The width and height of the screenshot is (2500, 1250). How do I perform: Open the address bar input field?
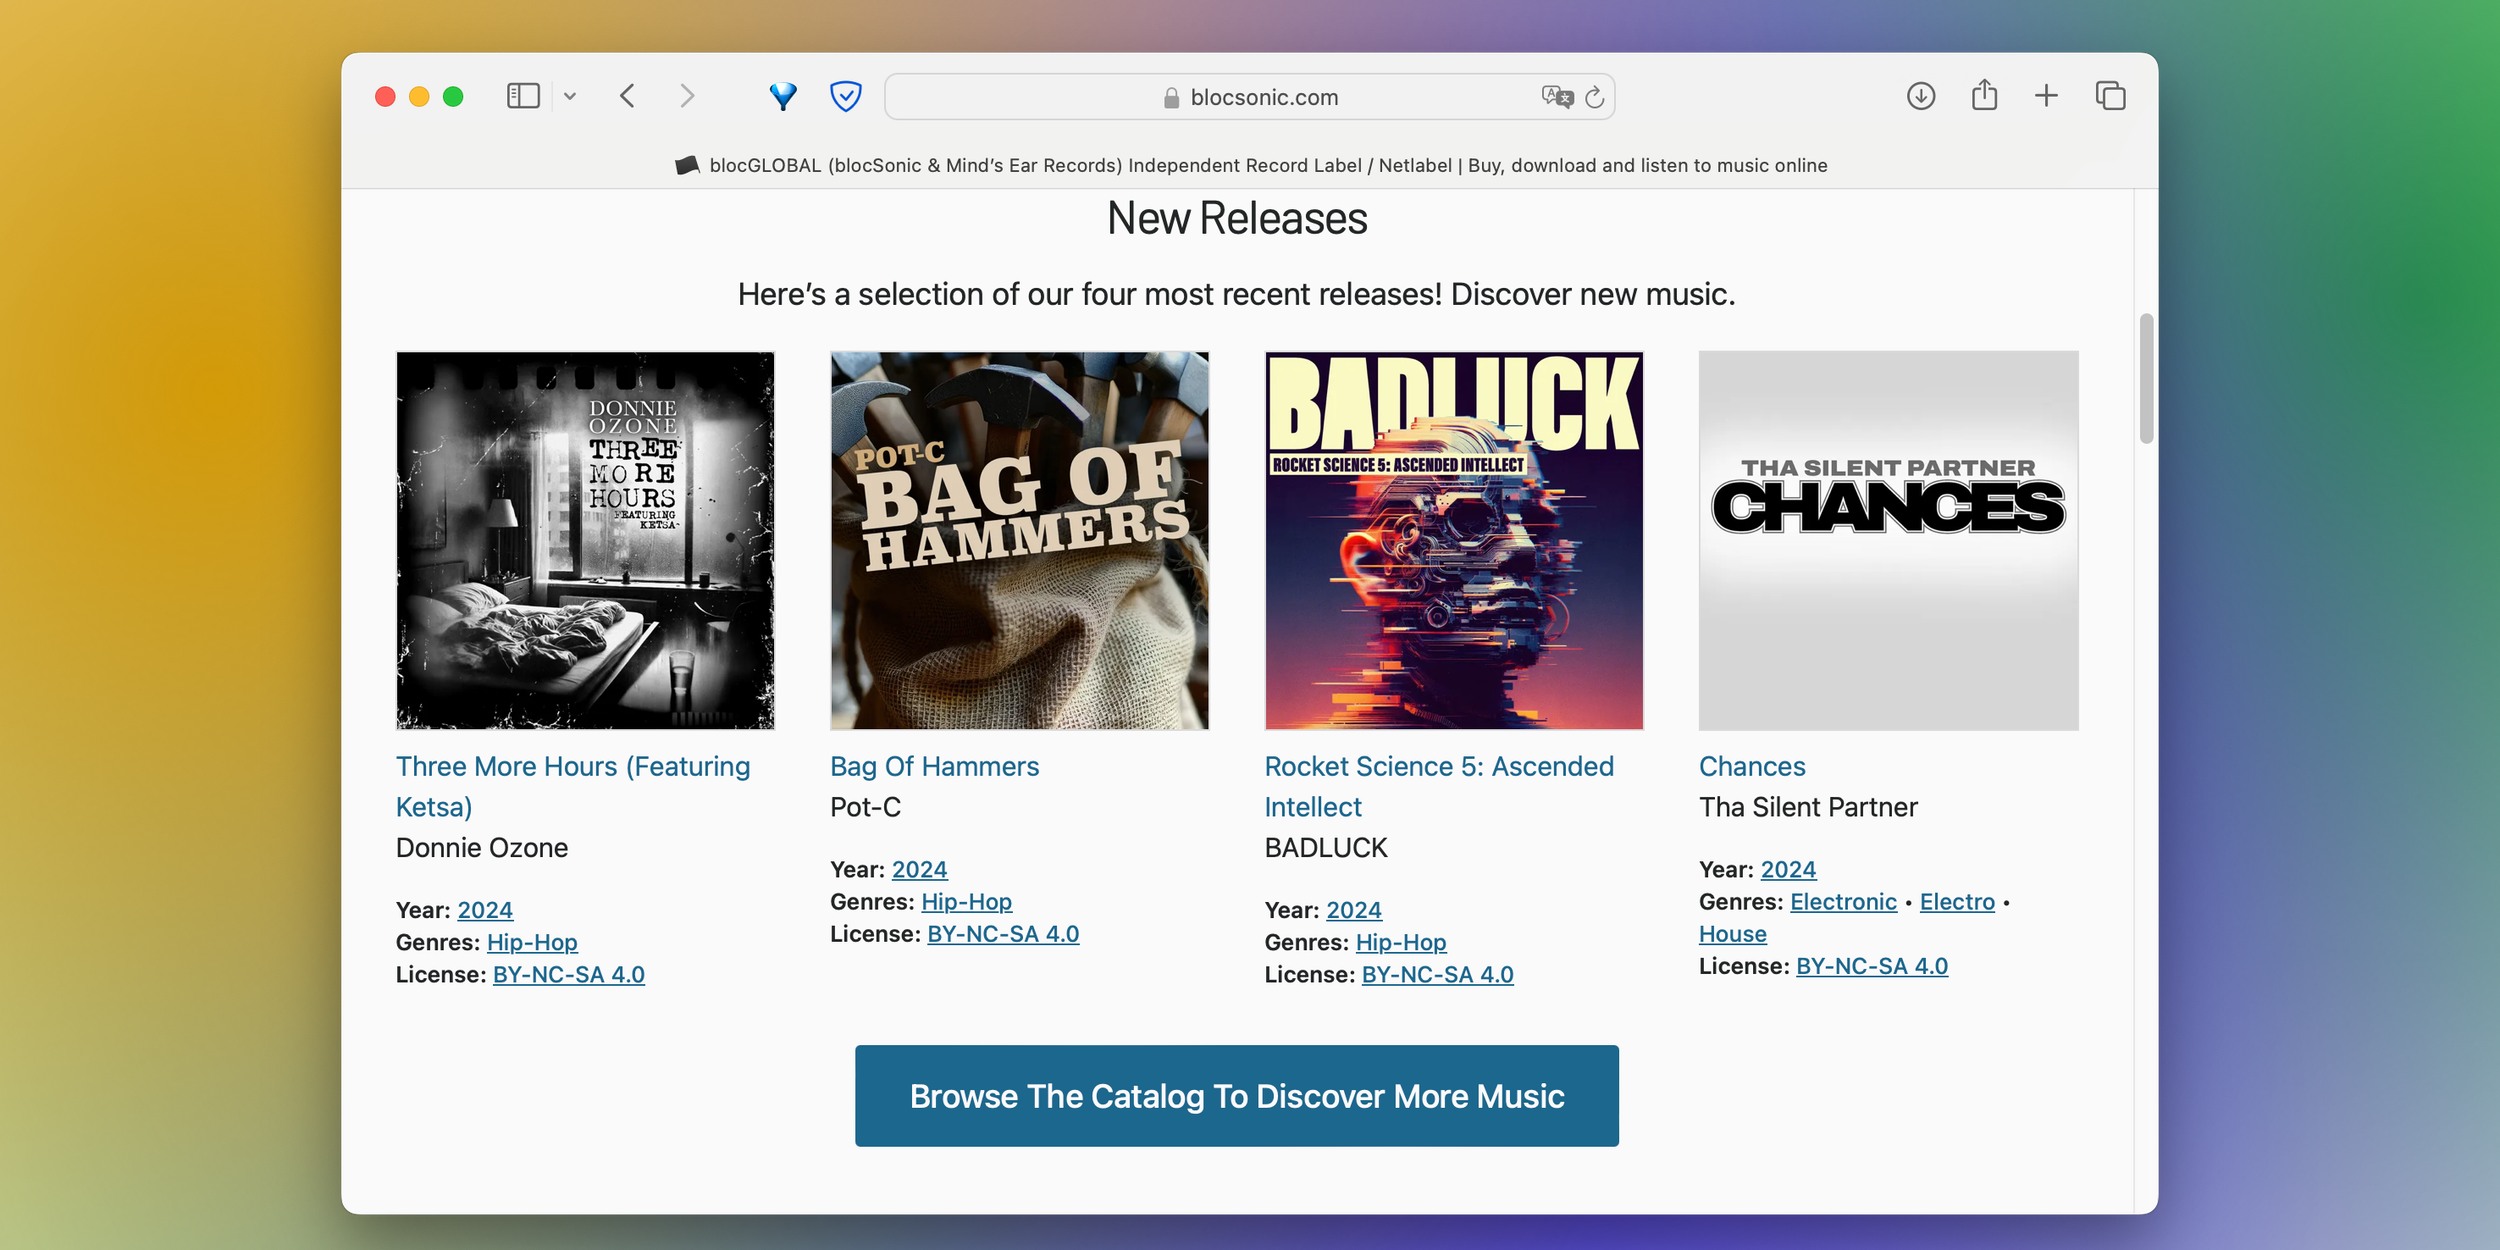pos(1248,96)
